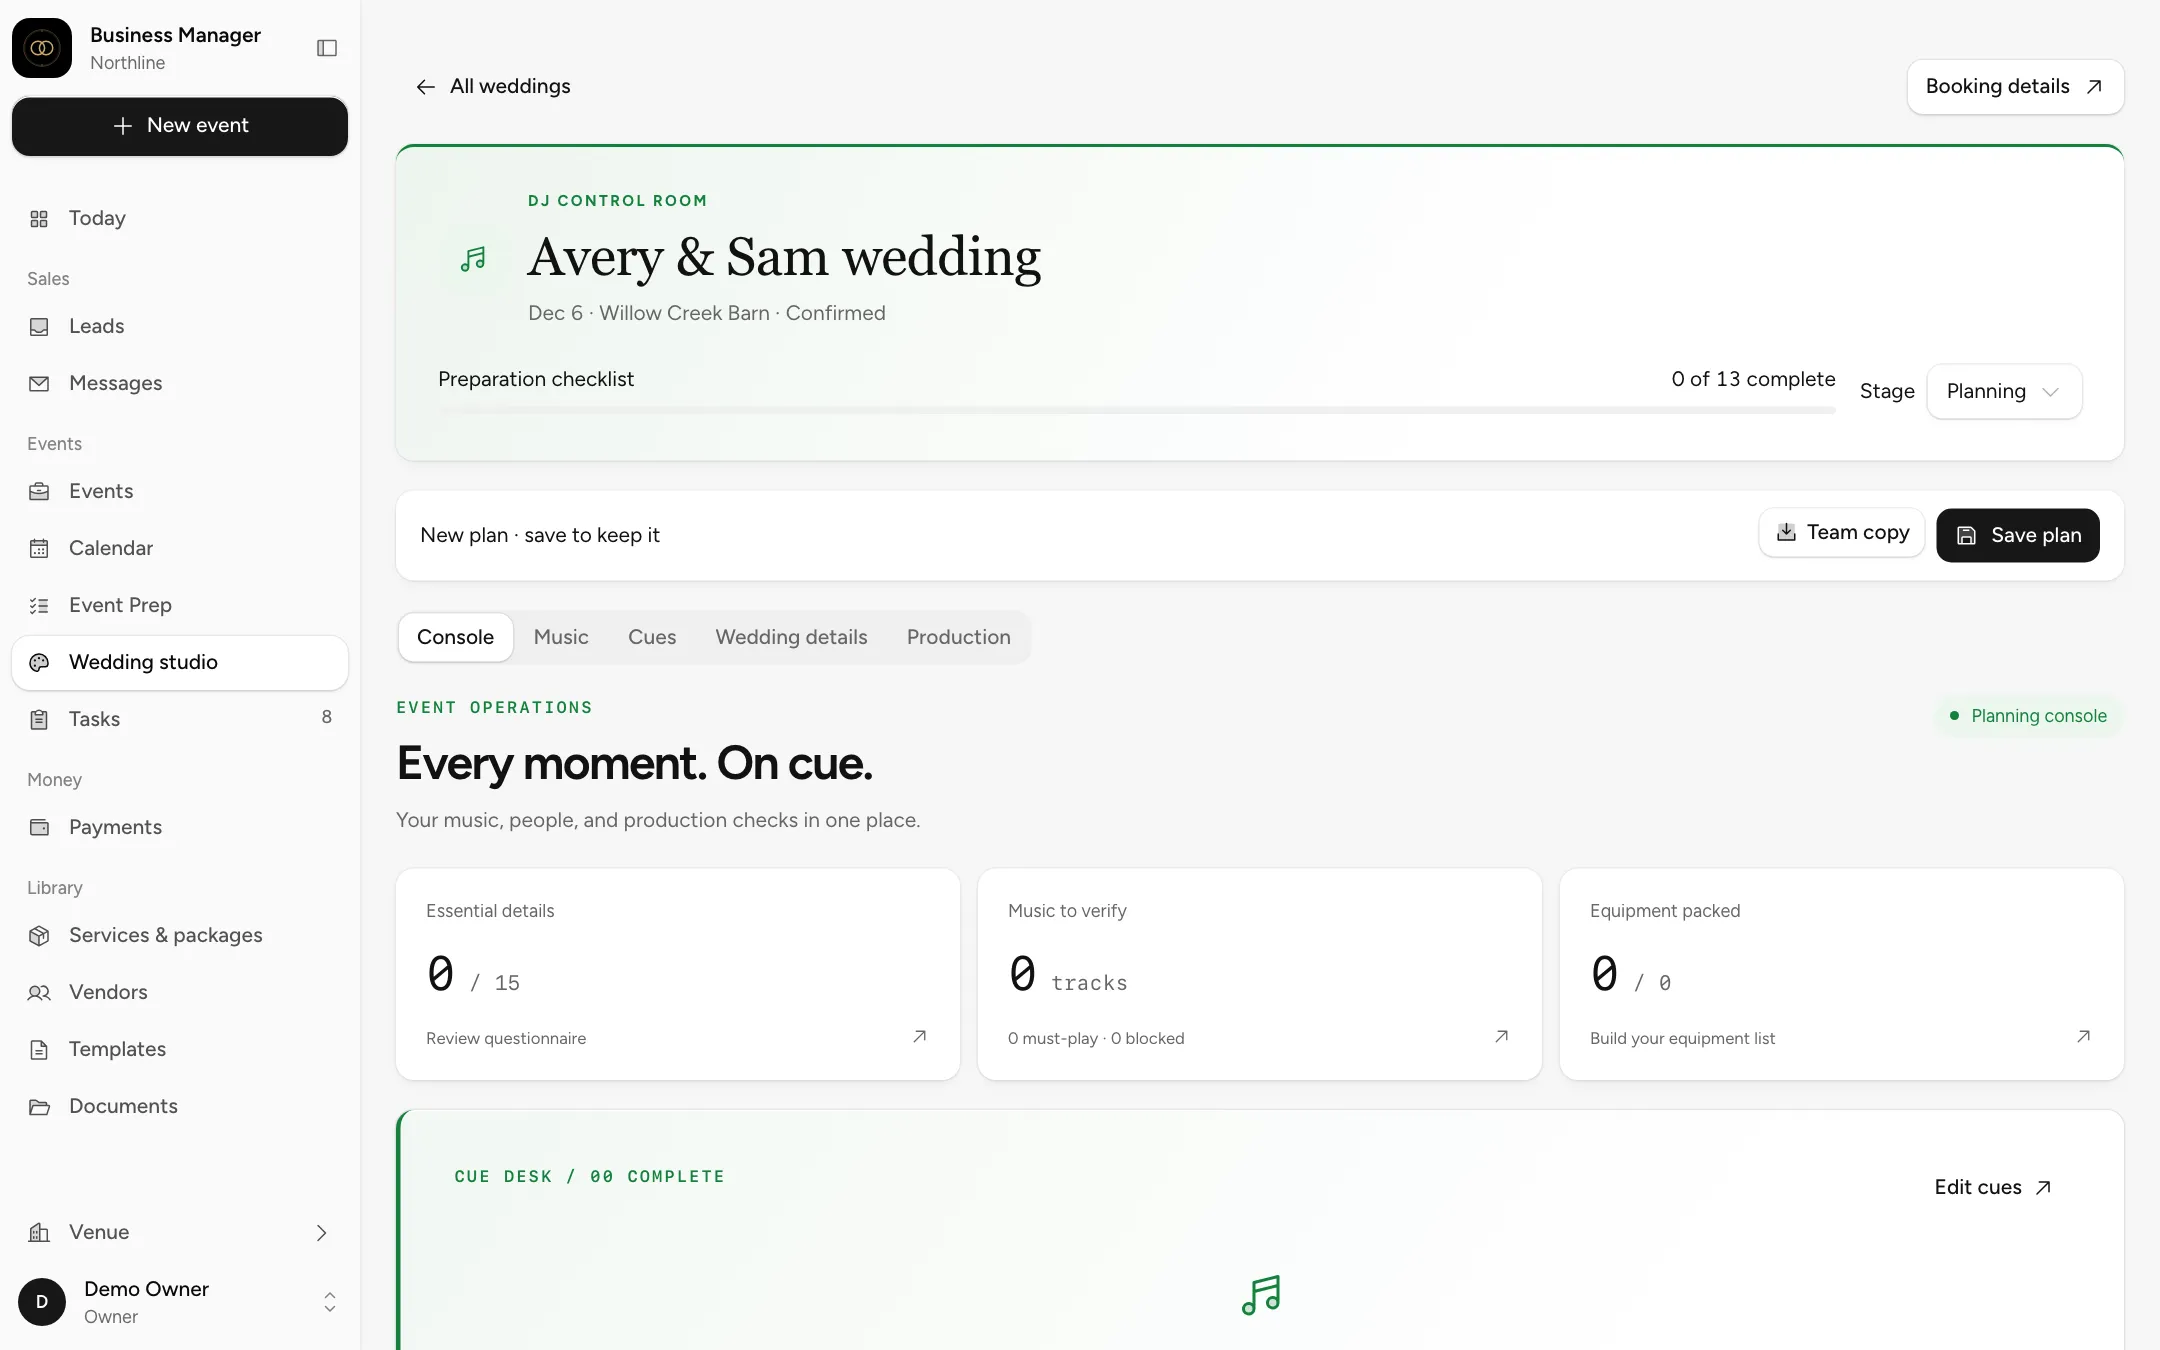
Task: Open the Production tab
Action: coord(958,637)
